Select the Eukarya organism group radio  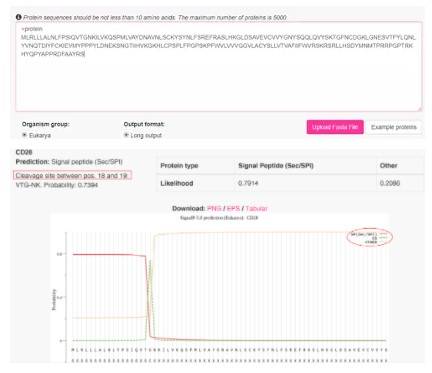pos(24,135)
